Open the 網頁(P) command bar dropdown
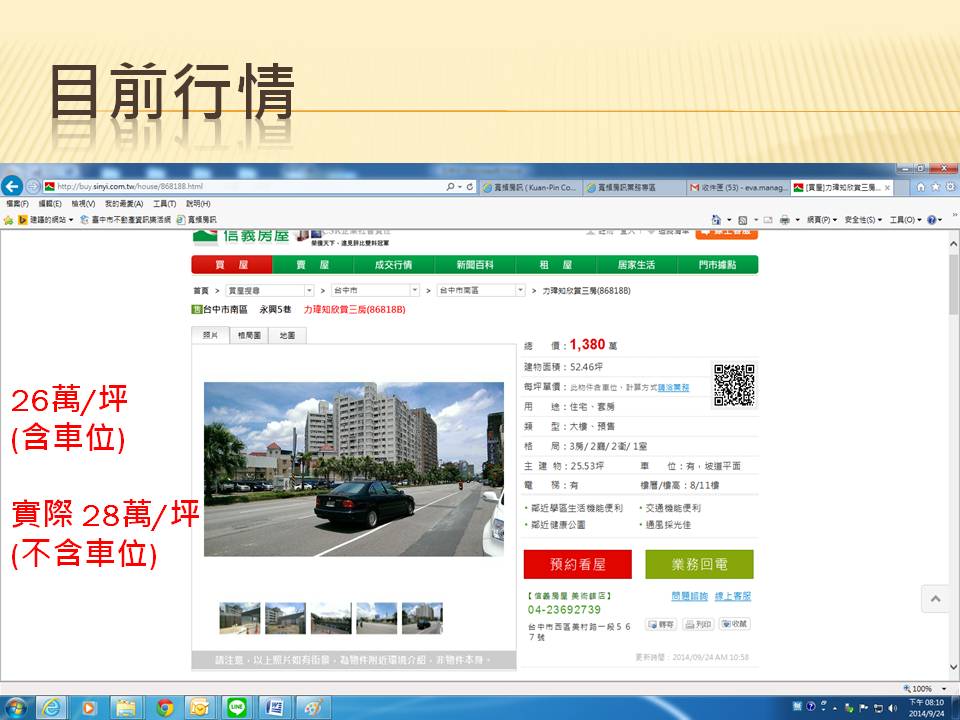The width and height of the screenshot is (960, 720). click(x=822, y=220)
